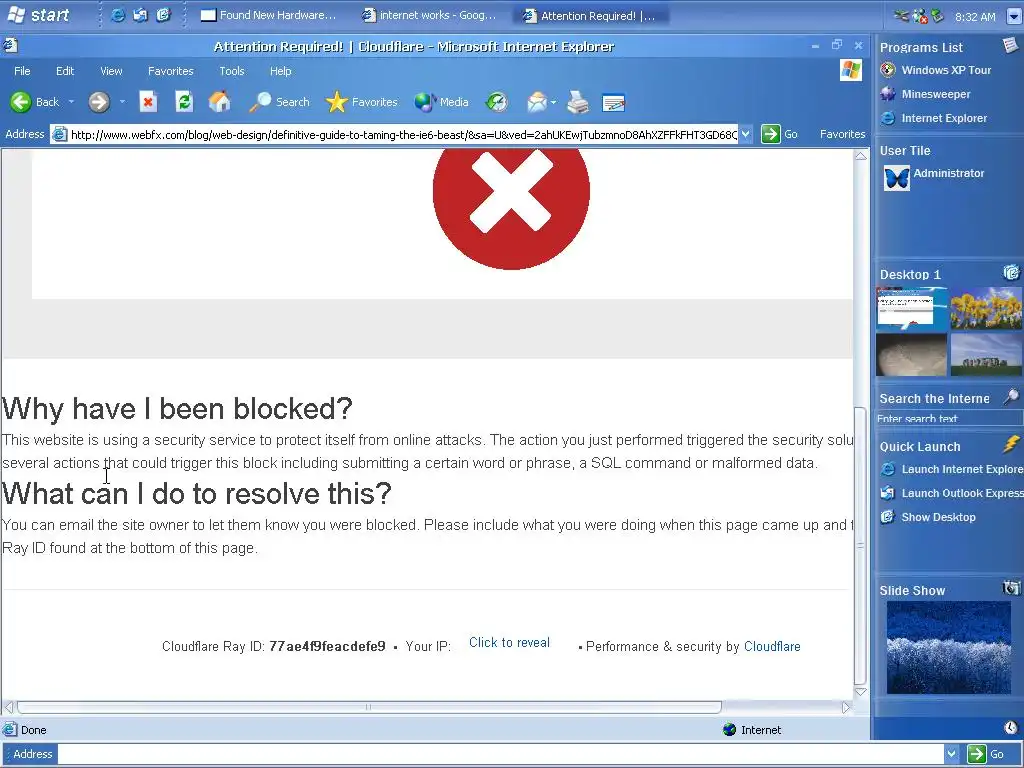Launch Internet Explorer from quick launch bar

[x=118, y=16]
